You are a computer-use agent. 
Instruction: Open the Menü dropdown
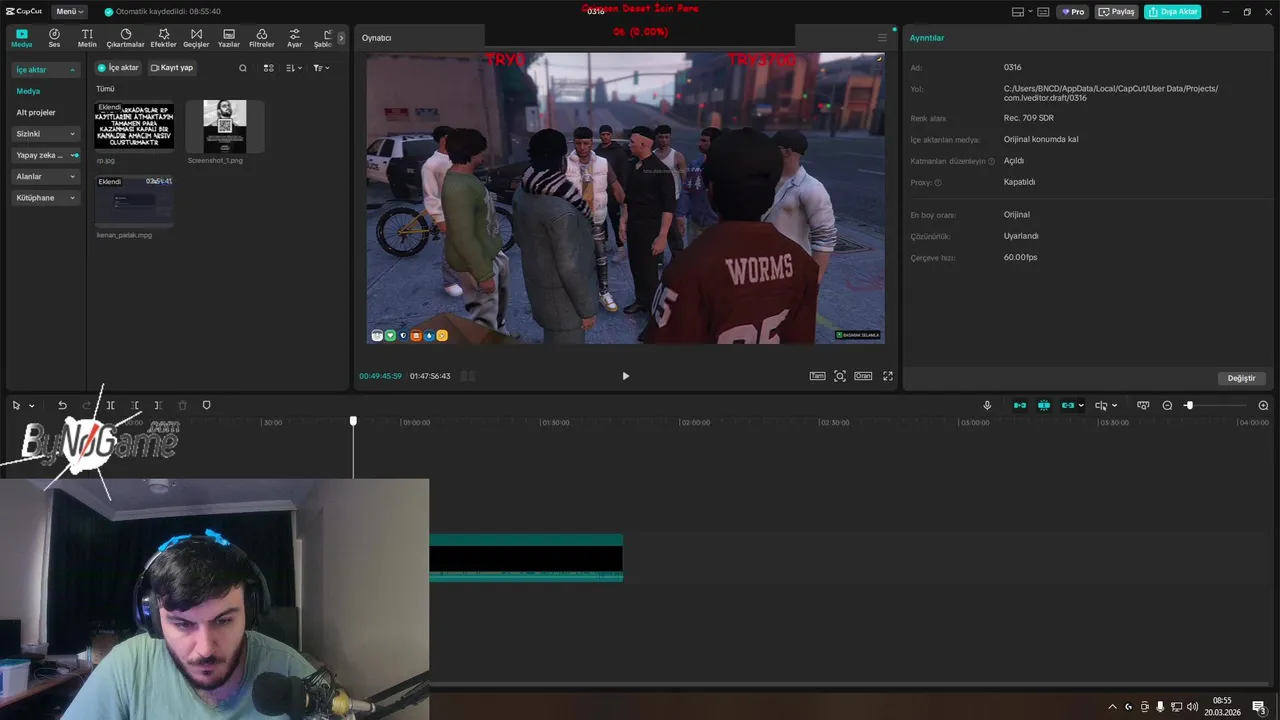(69, 12)
